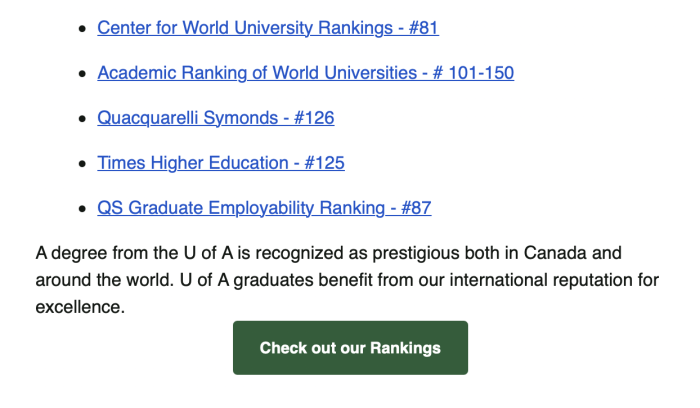
Task: Visit the Times Higher Education link
Action: coord(221,163)
